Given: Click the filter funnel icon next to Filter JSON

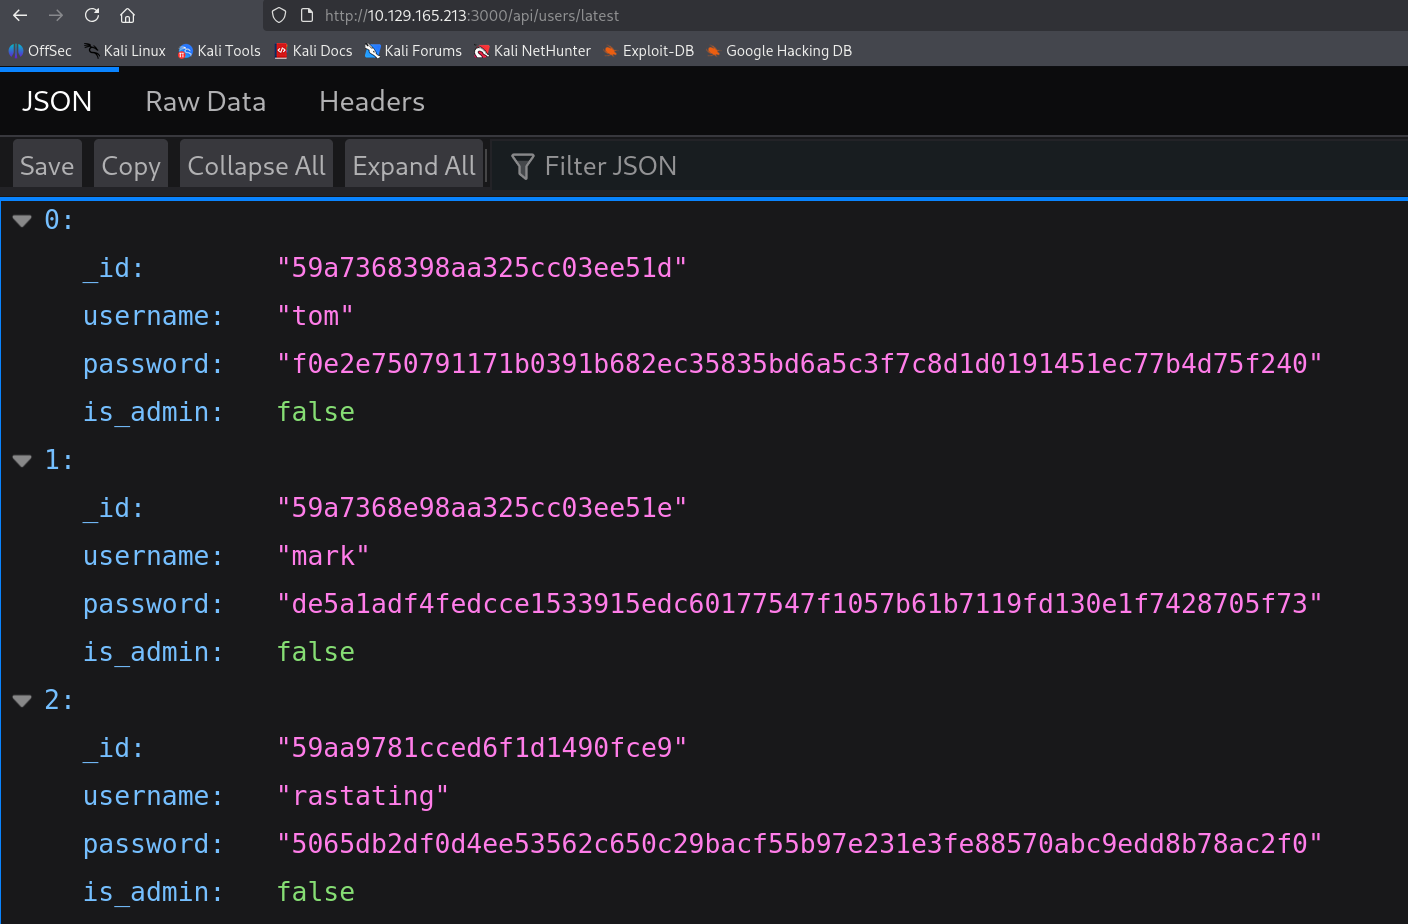Looking at the screenshot, I should tap(521, 166).
